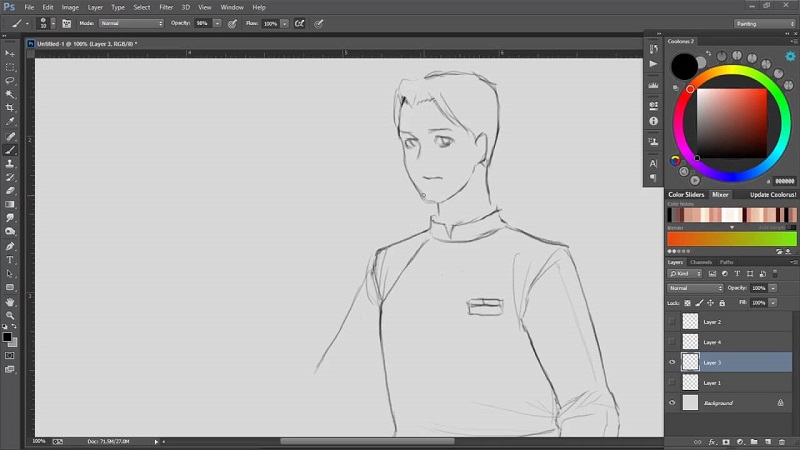Image resolution: width=800 pixels, height=450 pixels.
Task: Click the airbrush build-up icon
Action: [299, 23]
